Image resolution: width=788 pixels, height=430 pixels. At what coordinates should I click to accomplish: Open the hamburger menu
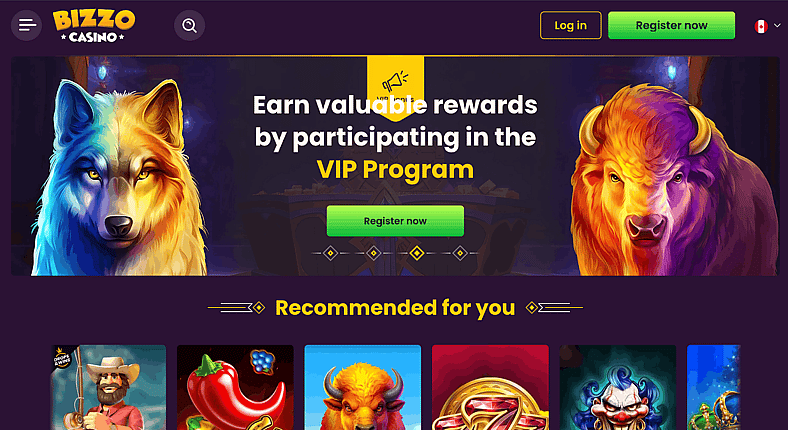click(x=27, y=25)
